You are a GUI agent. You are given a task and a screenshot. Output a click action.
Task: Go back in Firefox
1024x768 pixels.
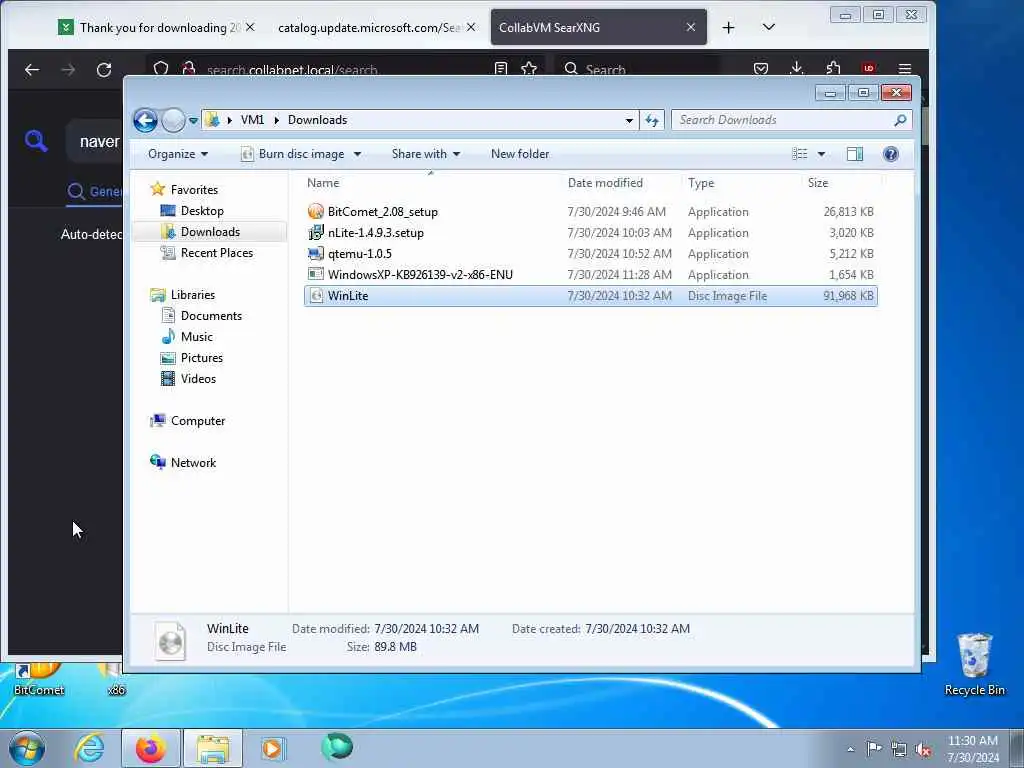click(x=32, y=69)
